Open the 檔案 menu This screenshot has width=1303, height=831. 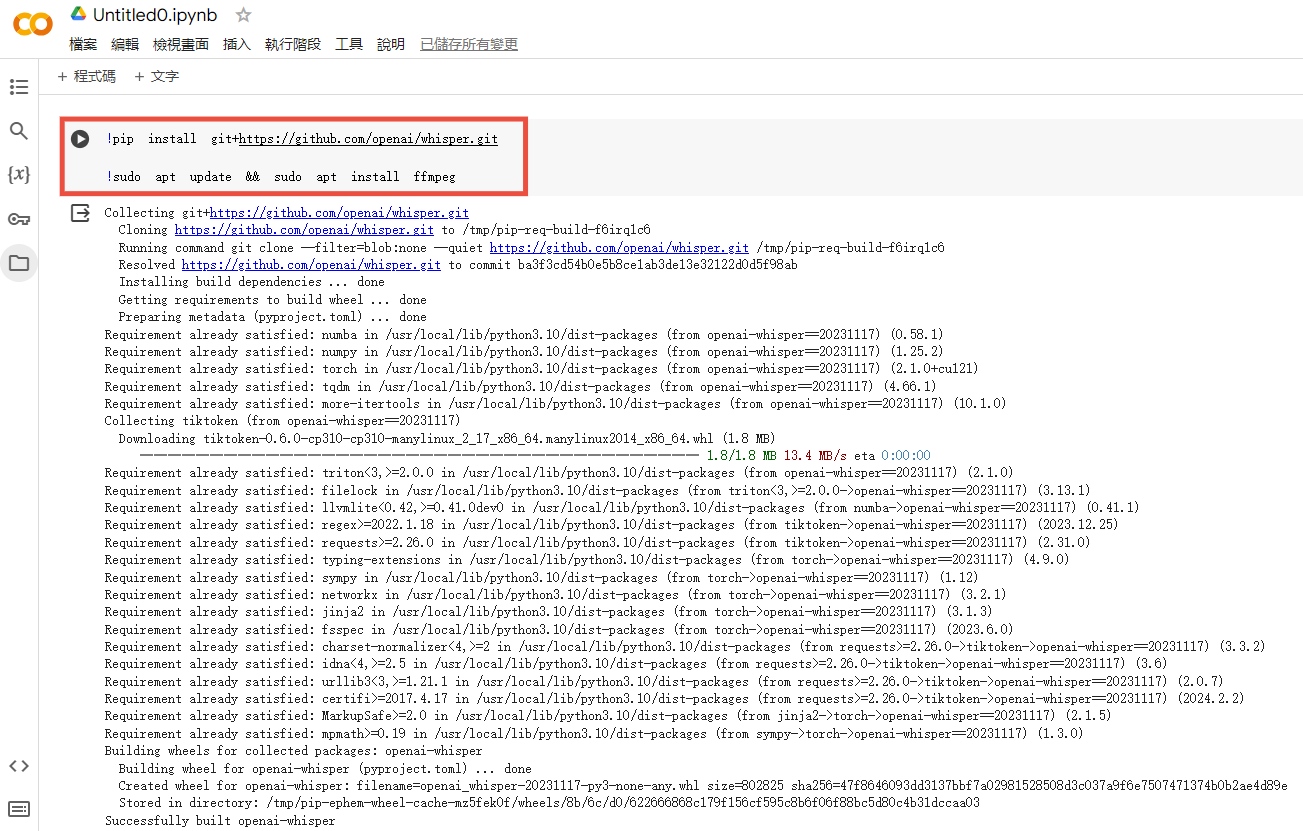click(x=83, y=44)
